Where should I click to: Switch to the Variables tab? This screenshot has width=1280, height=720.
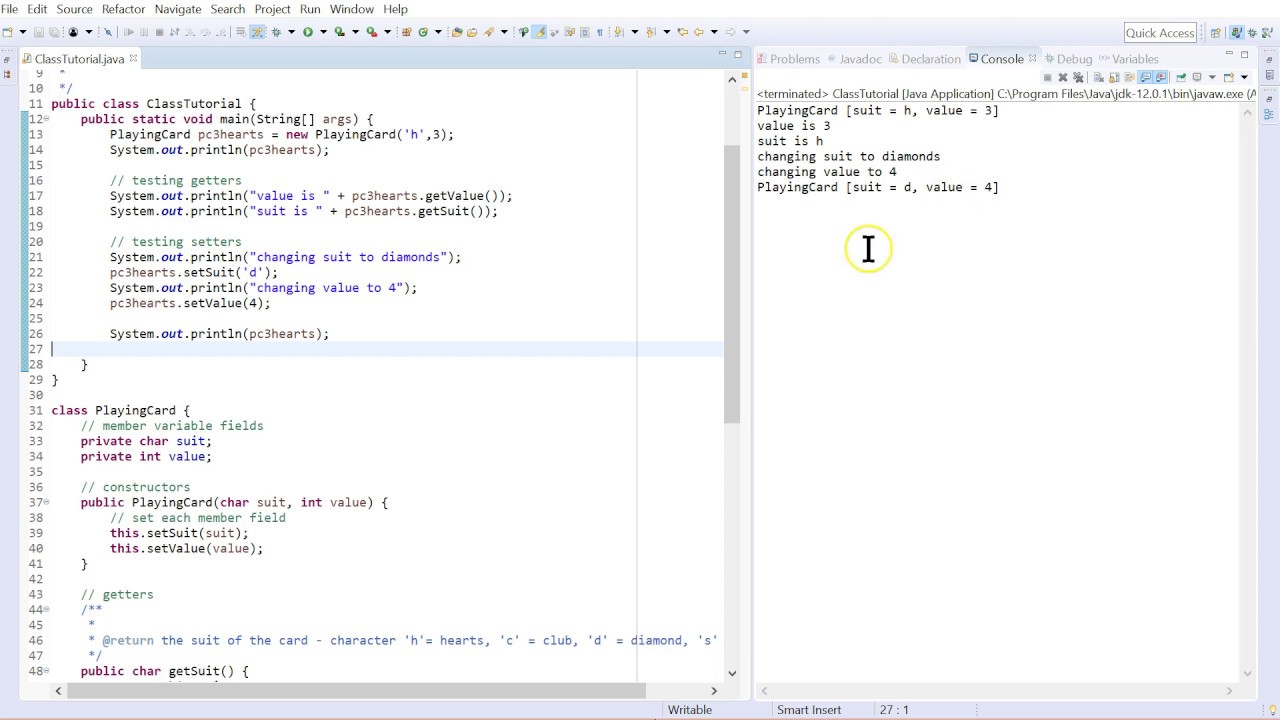click(1127, 59)
